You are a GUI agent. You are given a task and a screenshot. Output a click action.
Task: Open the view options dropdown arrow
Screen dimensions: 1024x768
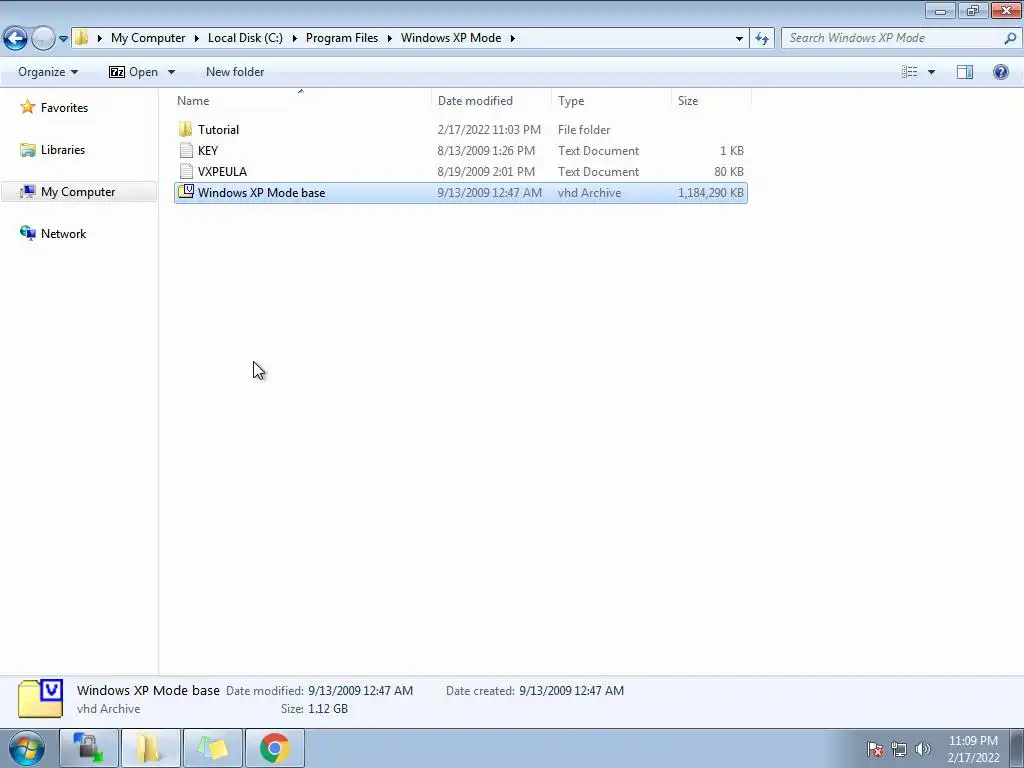click(x=931, y=72)
